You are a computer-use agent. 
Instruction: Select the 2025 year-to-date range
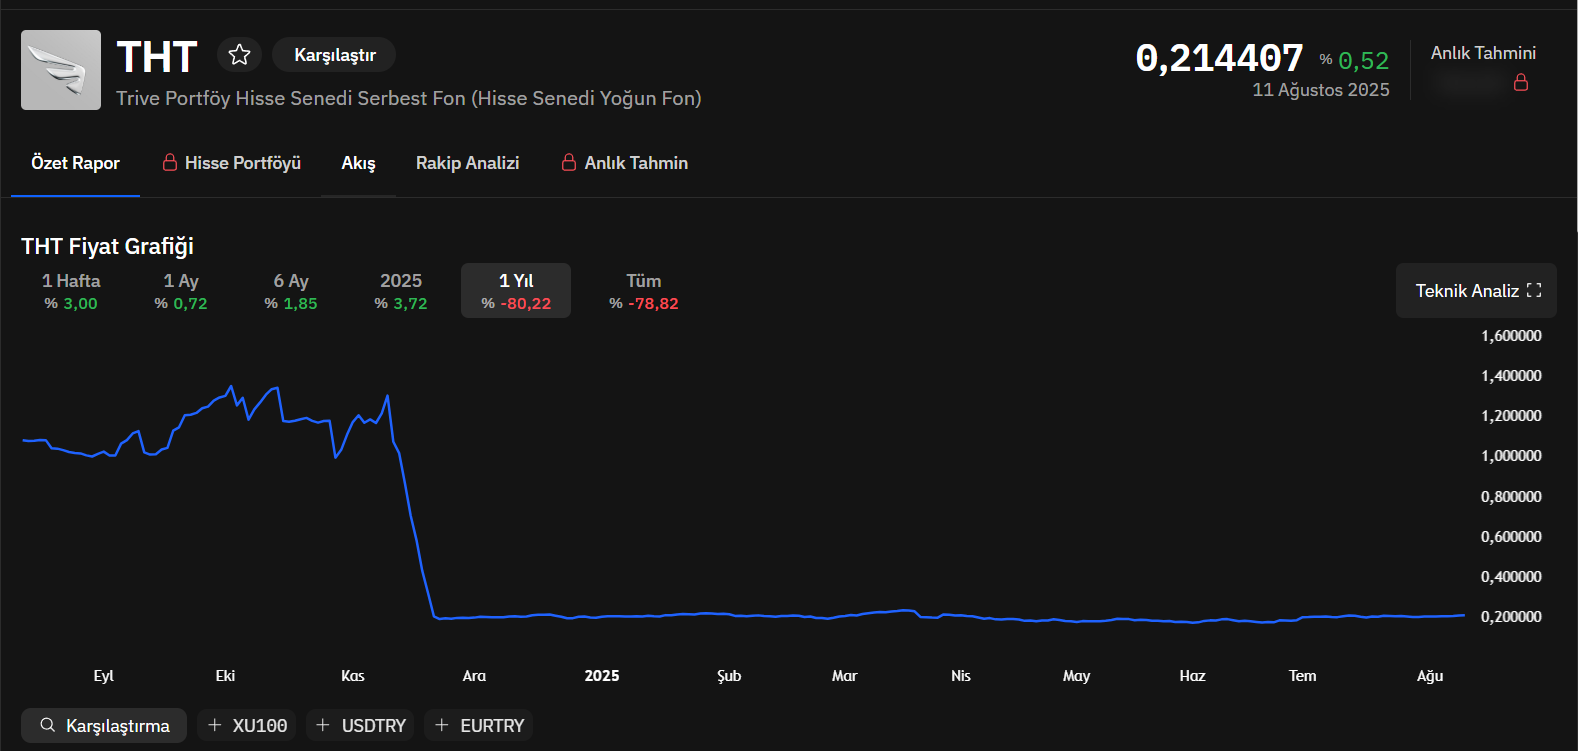401,291
